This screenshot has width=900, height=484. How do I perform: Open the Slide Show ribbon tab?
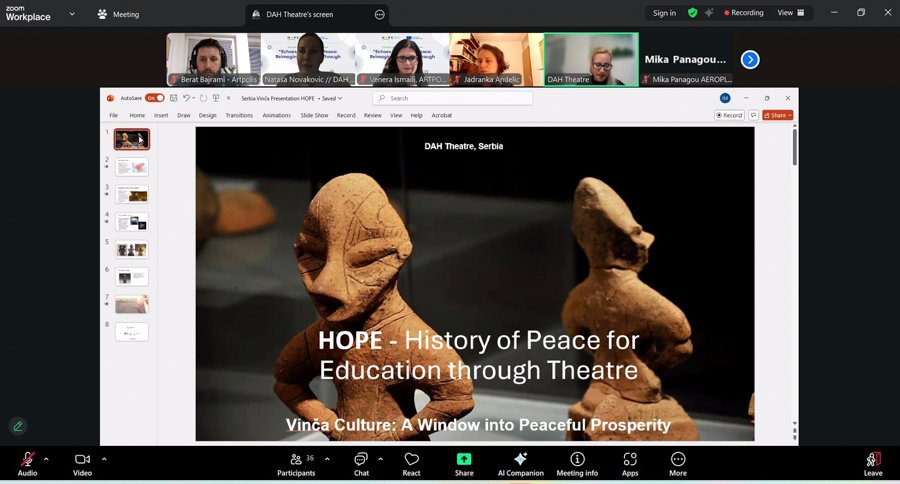point(314,115)
